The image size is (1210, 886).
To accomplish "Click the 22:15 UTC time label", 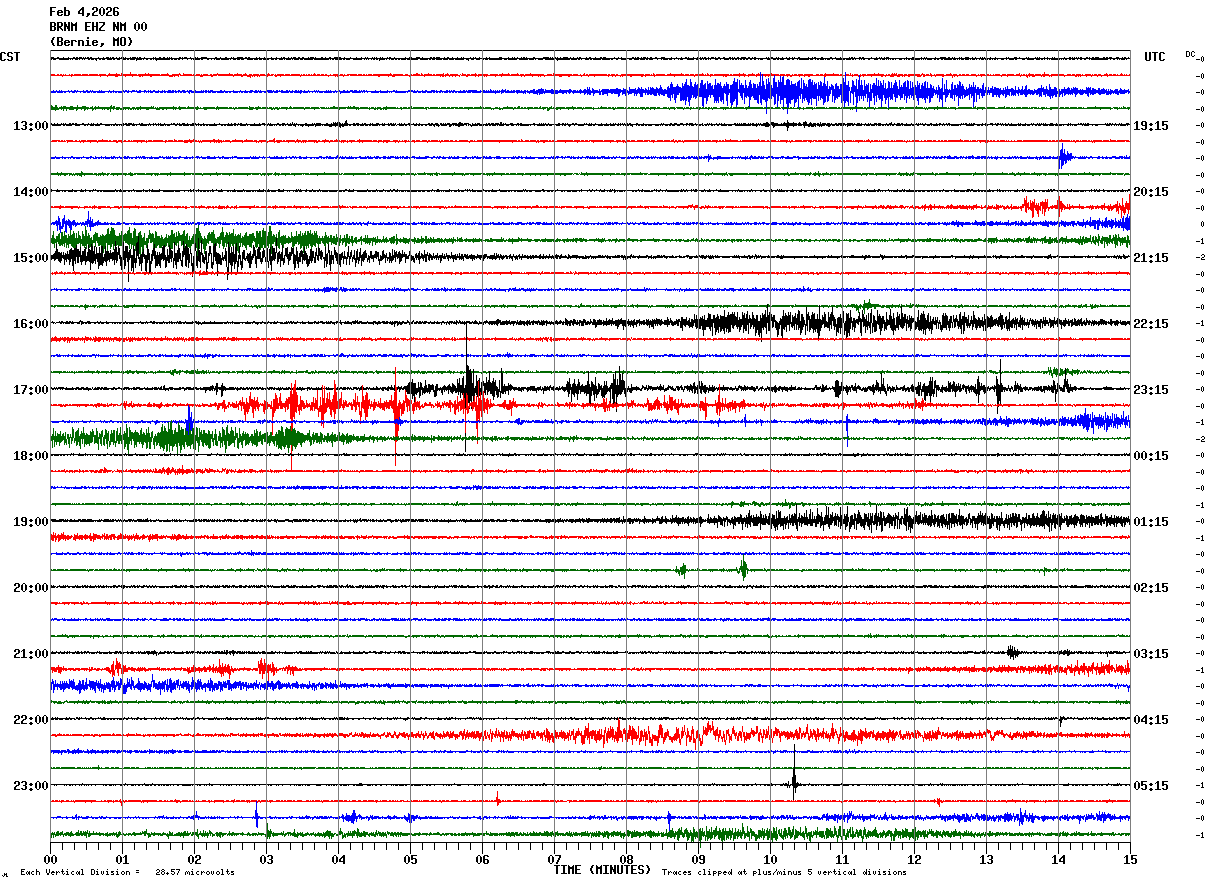I will pos(1151,324).
